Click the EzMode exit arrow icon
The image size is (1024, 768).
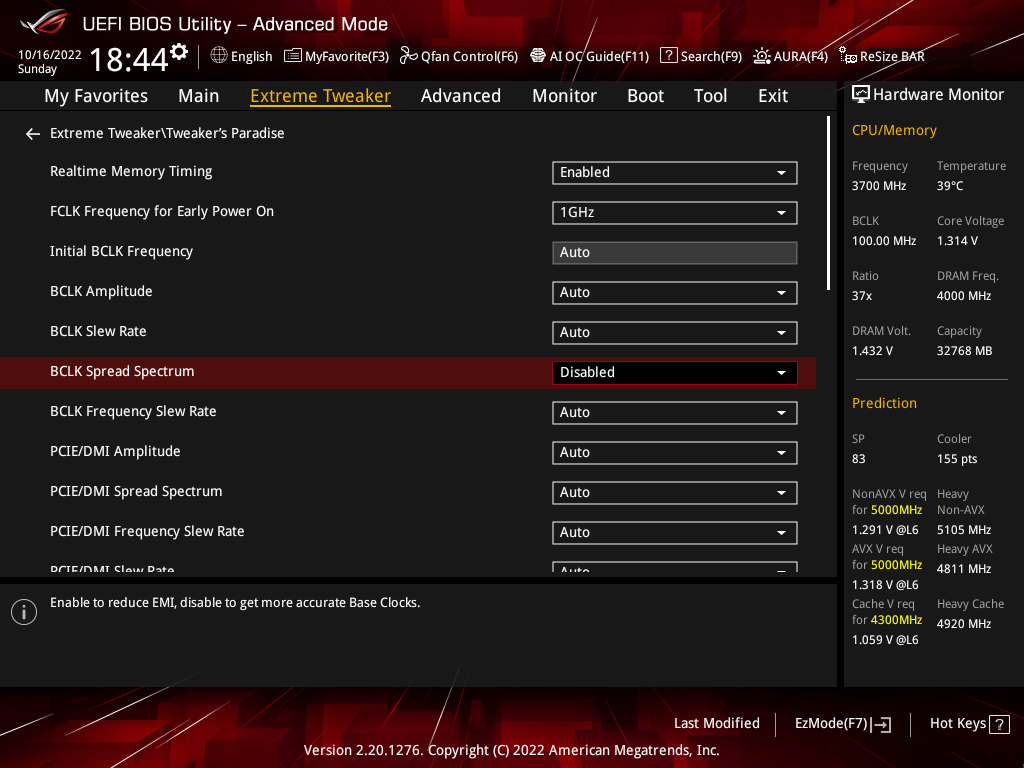881,724
